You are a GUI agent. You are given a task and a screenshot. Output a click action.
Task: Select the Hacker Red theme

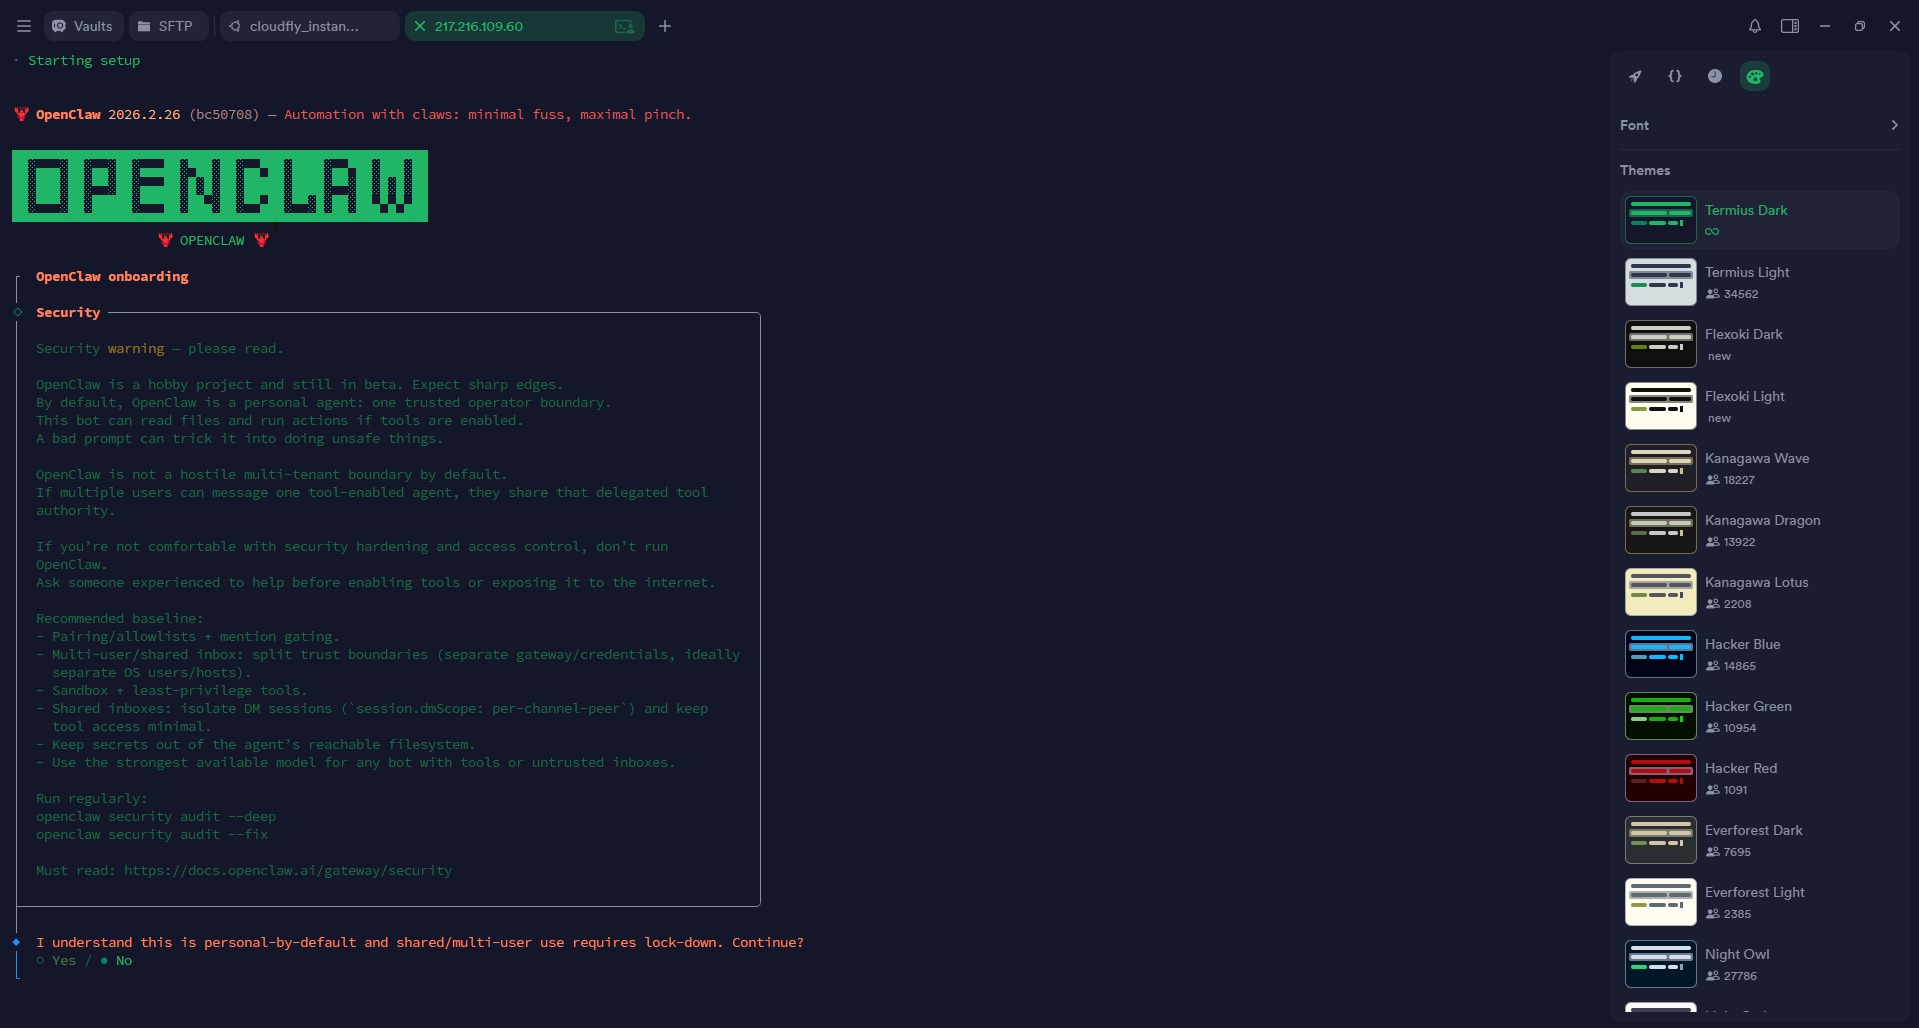[x=1759, y=778]
